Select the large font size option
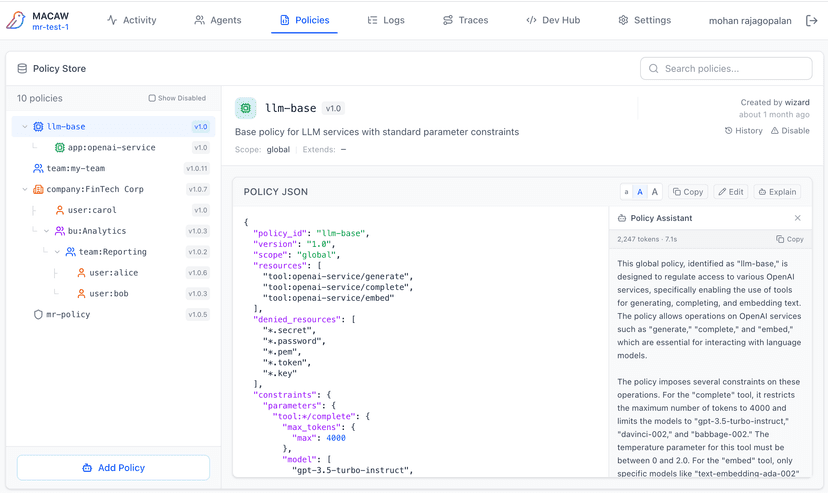Image resolution: width=828 pixels, height=493 pixels. coord(655,192)
